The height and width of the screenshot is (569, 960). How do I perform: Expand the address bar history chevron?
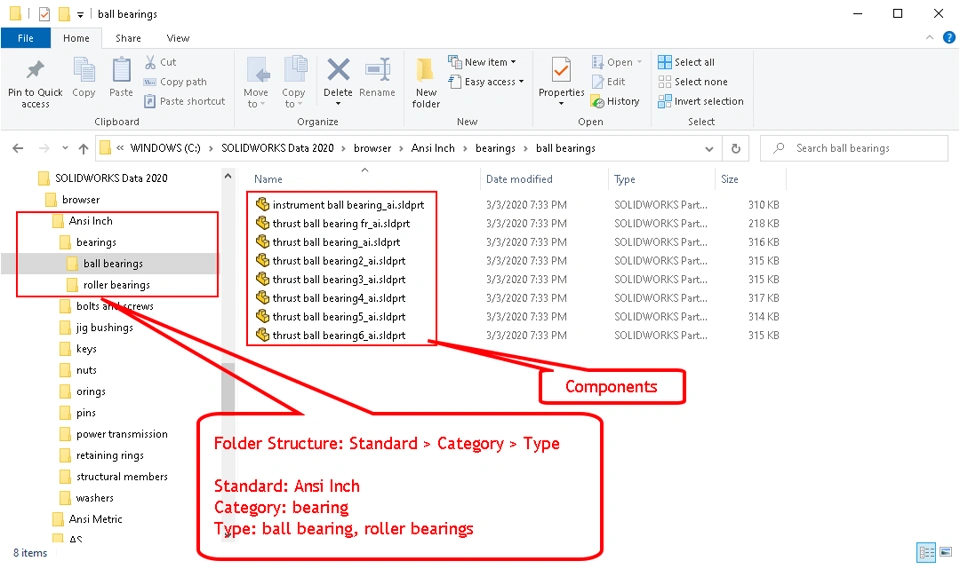coord(709,148)
